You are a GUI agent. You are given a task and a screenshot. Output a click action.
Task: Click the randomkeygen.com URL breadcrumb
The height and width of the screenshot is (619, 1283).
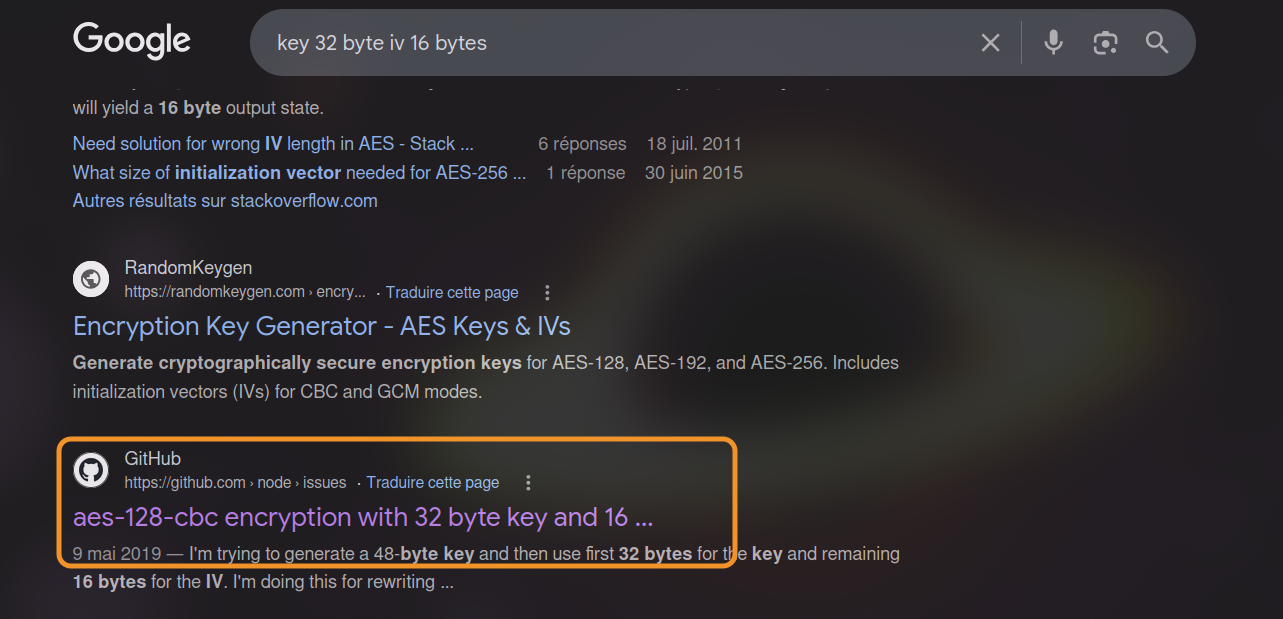tap(245, 293)
